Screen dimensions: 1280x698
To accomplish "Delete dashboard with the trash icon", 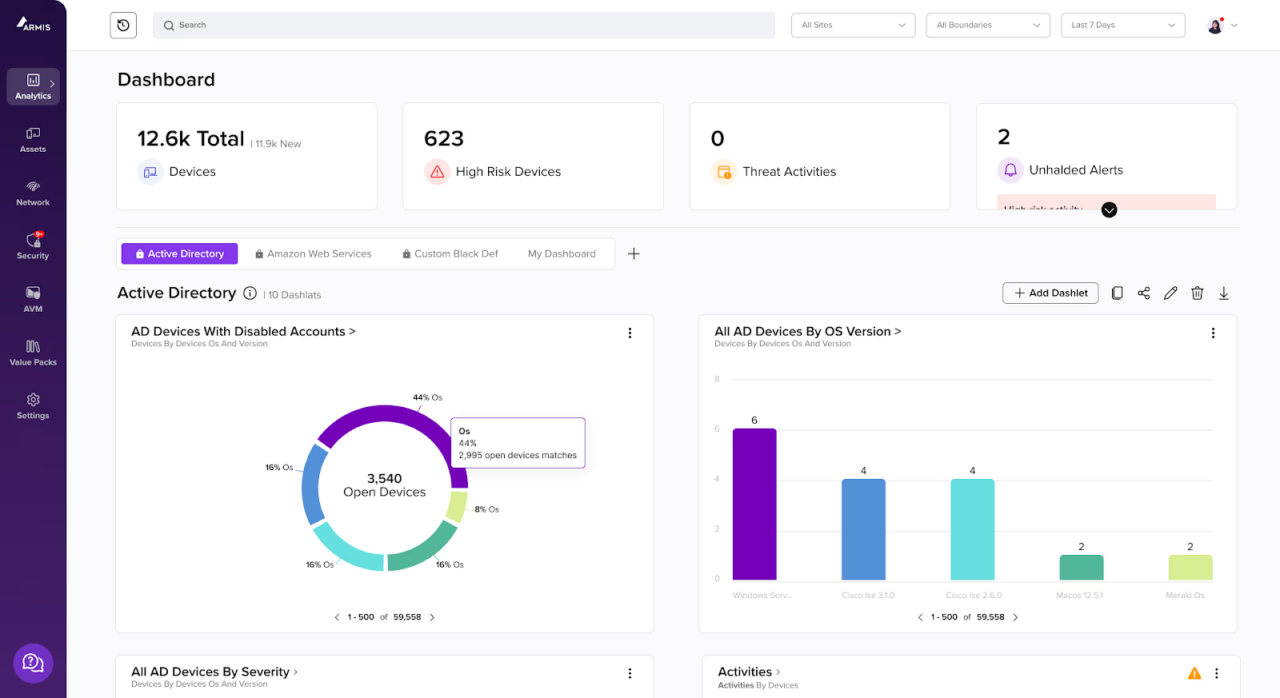I will 1197,293.
